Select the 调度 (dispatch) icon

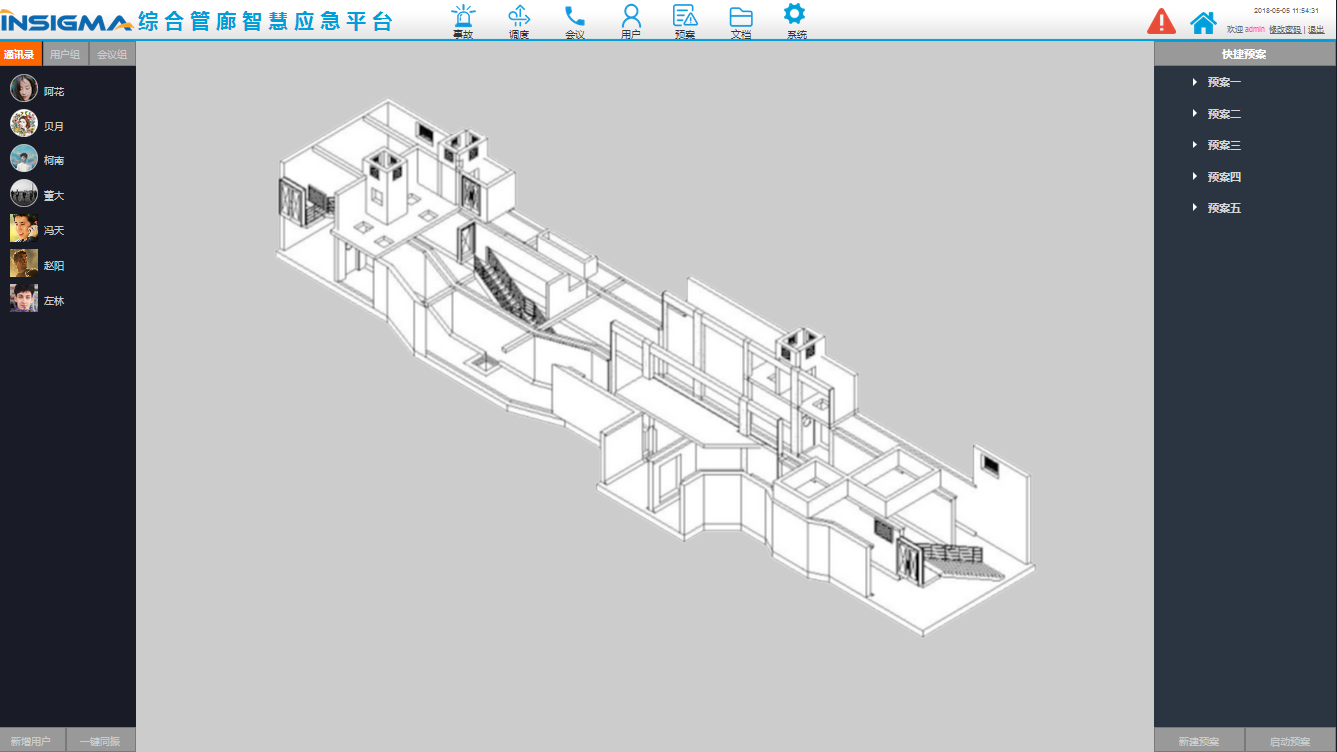[x=519, y=18]
